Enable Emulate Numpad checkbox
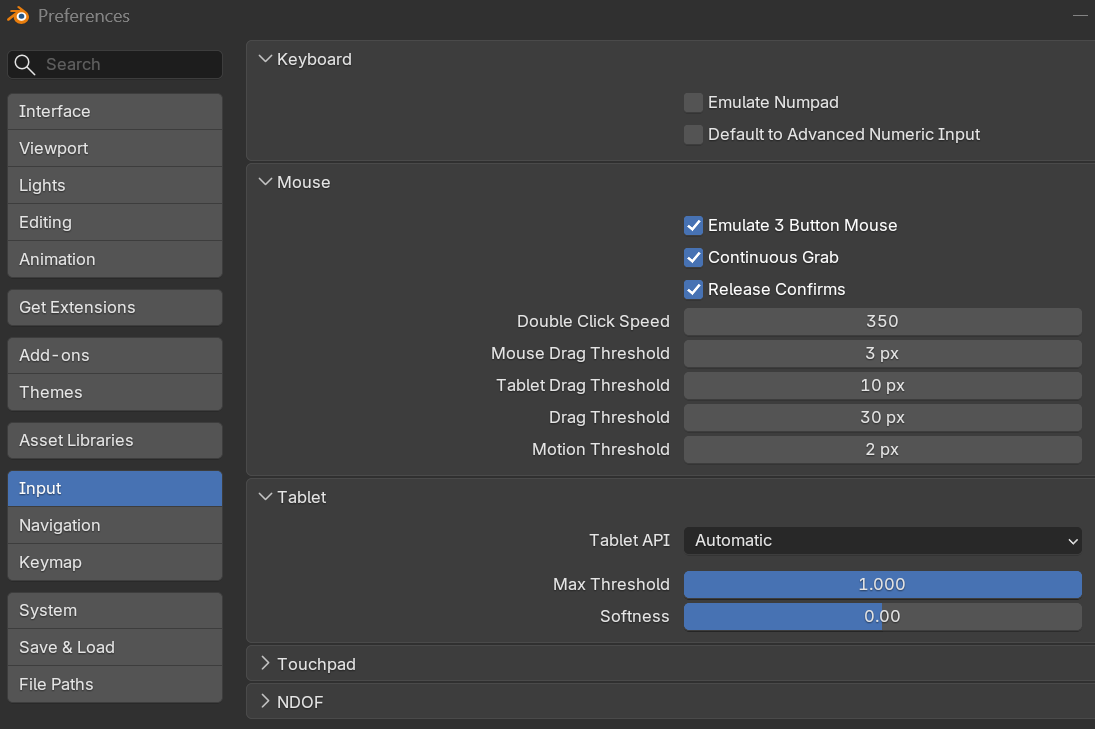Viewport: 1095px width, 729px height. (693, 103)
